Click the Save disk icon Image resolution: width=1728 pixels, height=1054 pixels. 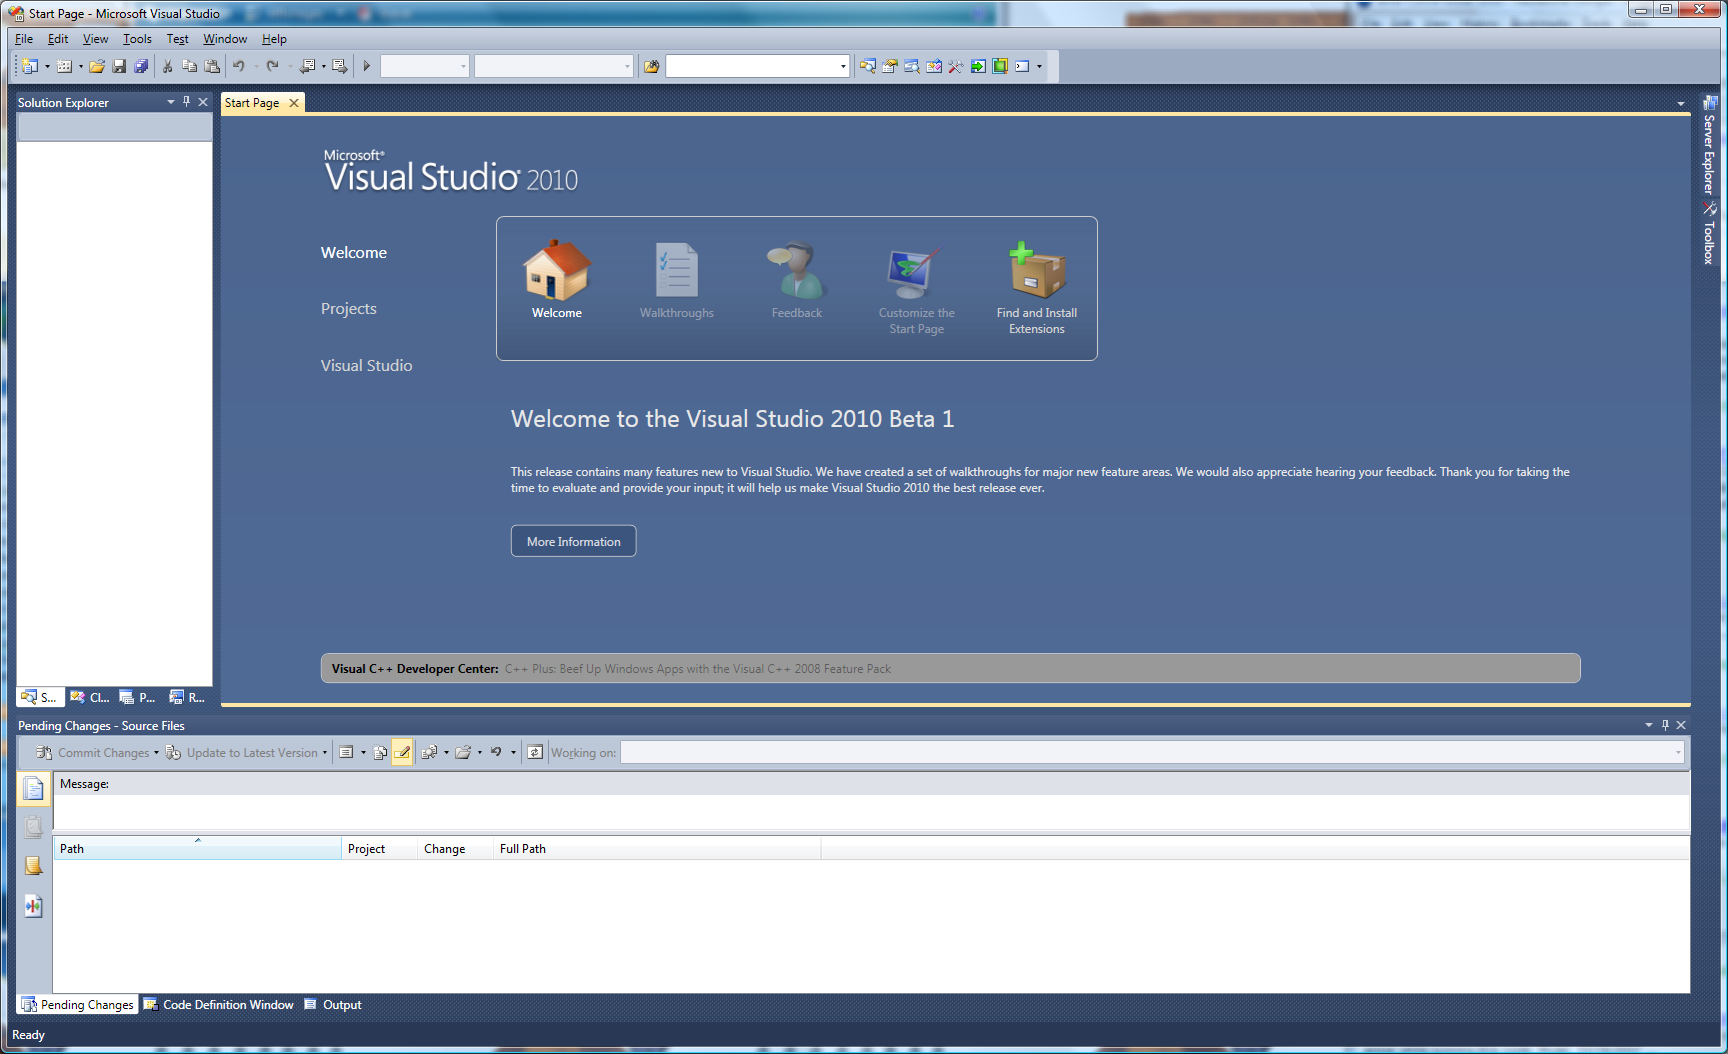click(x=119, y=66)
